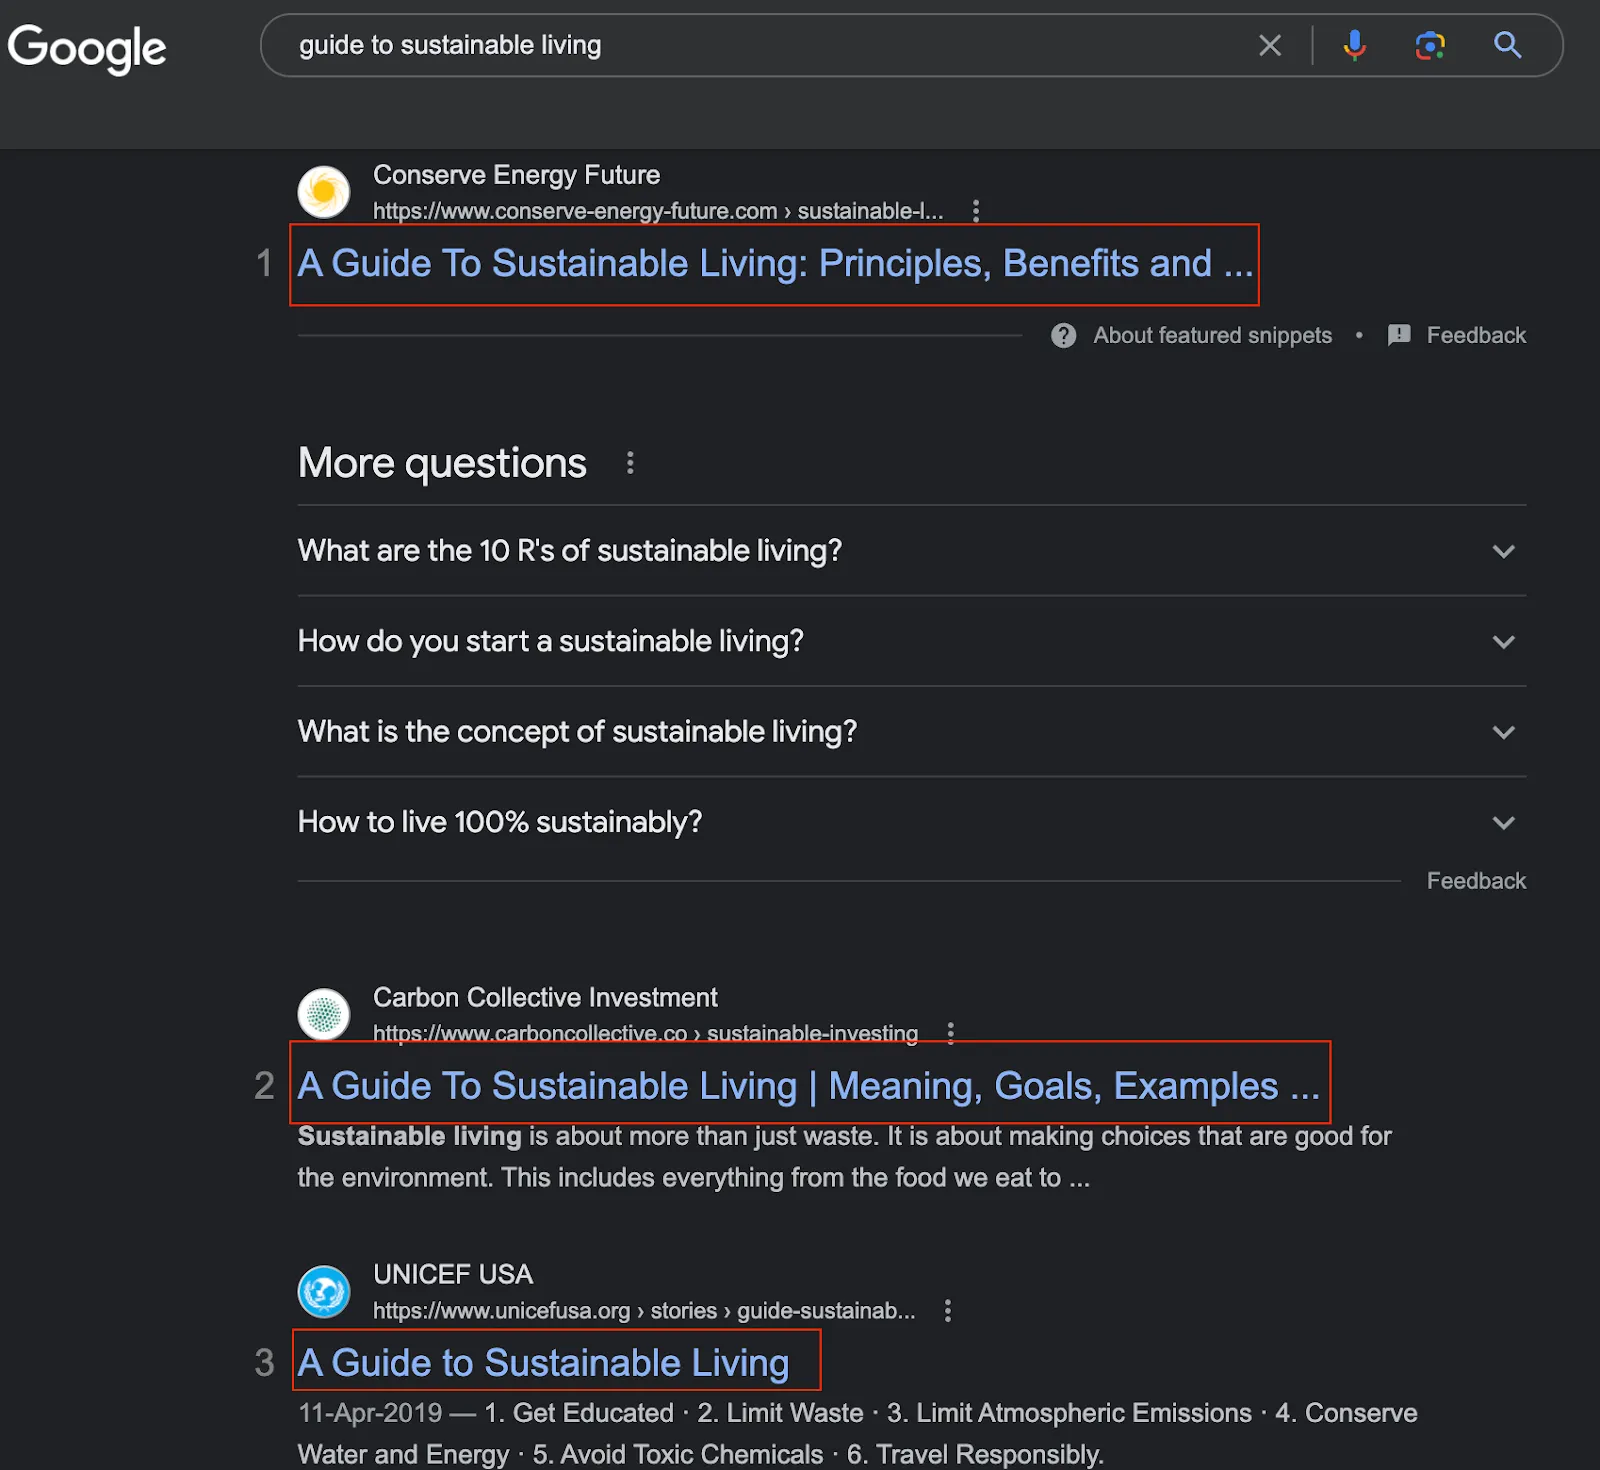Open more options for Conserve Energy Future result
The image size is (1600, 1470).
tap(976, 211)
